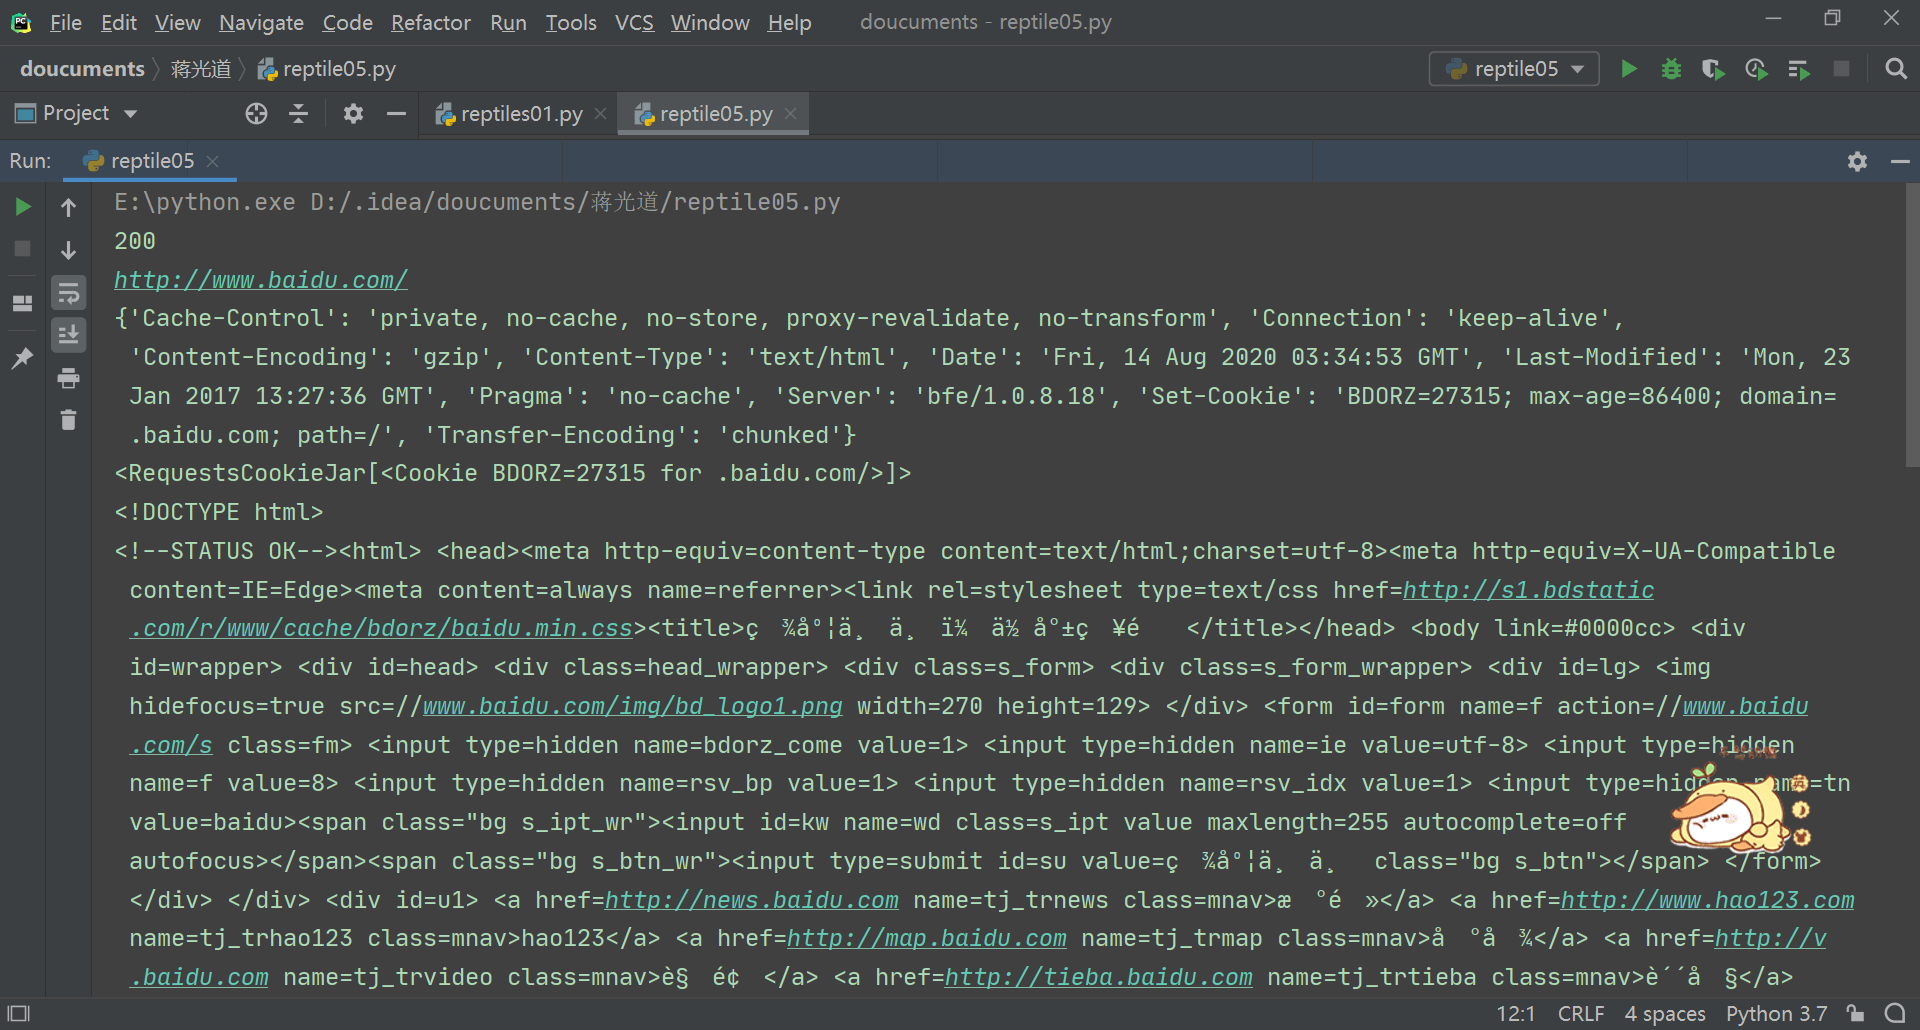Open the news.baidu.com link

pos(751,900)
